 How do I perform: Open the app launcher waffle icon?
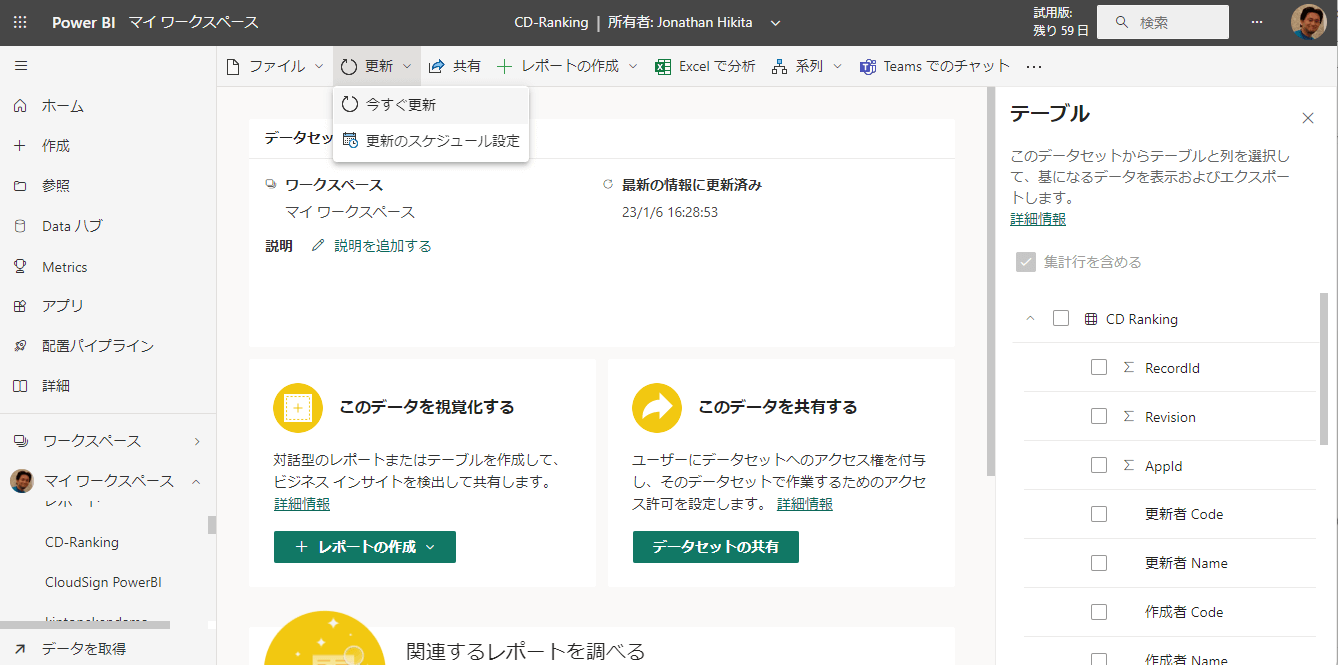[x=21, y=22]
